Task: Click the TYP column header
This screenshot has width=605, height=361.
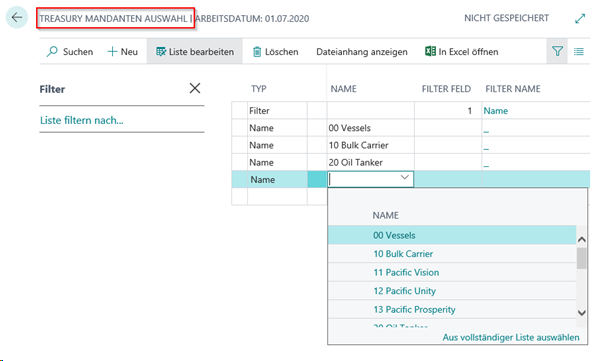Action: (x=259, y=89)
